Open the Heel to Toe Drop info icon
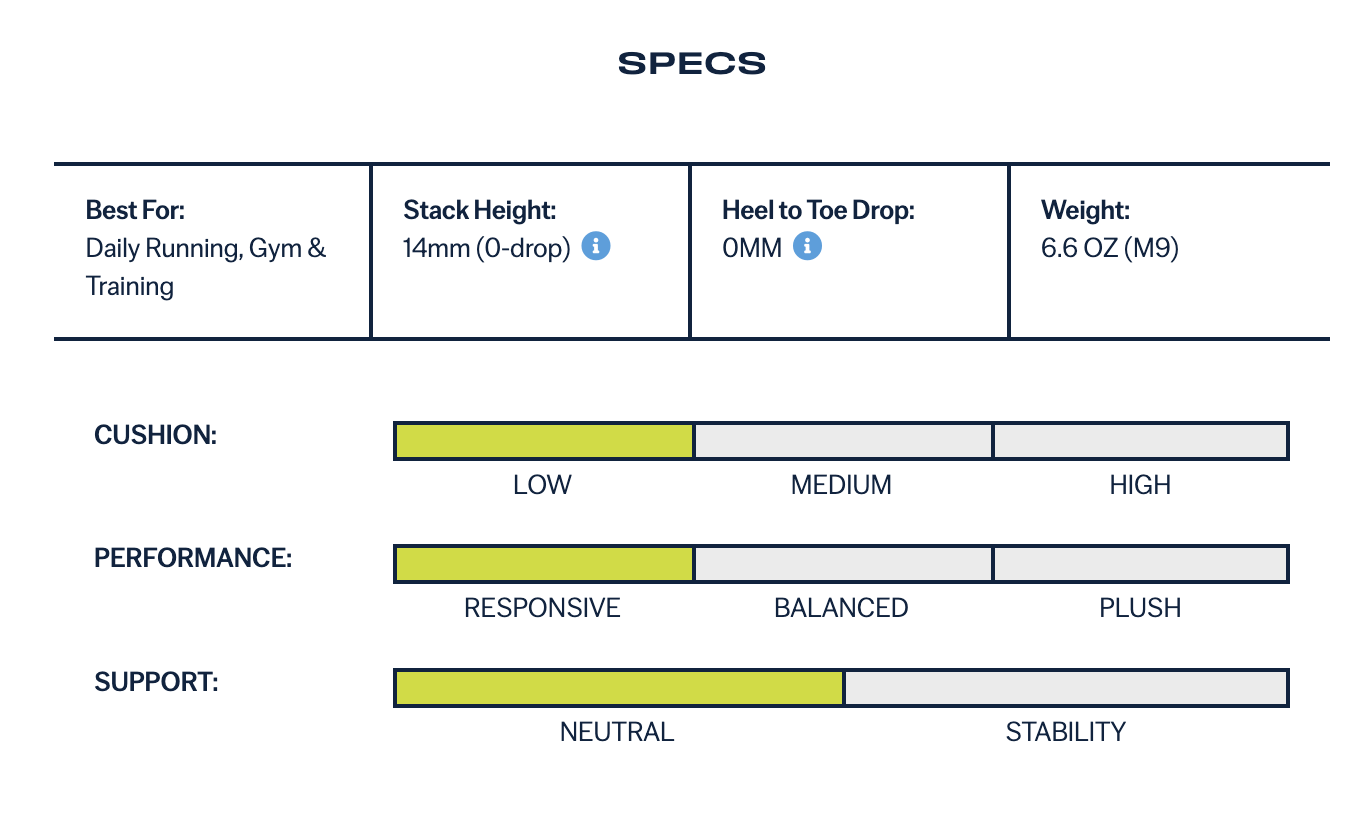The width and height of the screenshot is (1366, 834). pyautogui.click(x=808, y=246)
